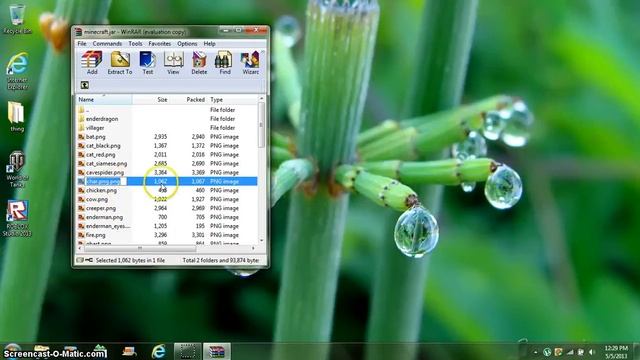Viewport: 640px width, 360px height.
Task: Click the Screencast-O-Matic recorder taskbar button
Action: [187, 351]
